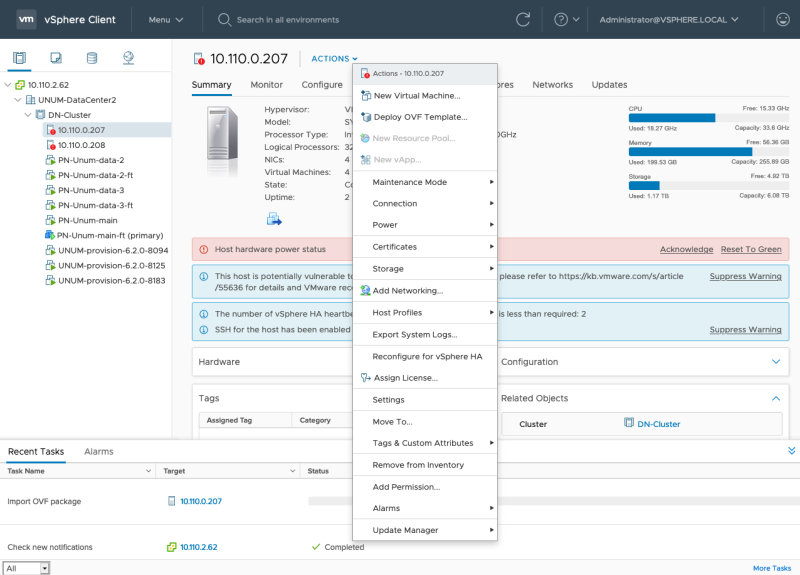Click Reset To Green link

tap(751, 249)
